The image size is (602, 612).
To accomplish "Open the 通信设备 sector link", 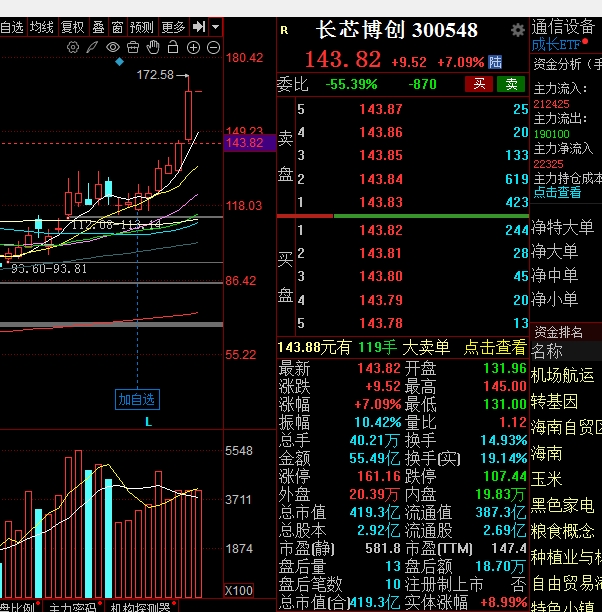I will pyautogui.click(x=563, y=27).
